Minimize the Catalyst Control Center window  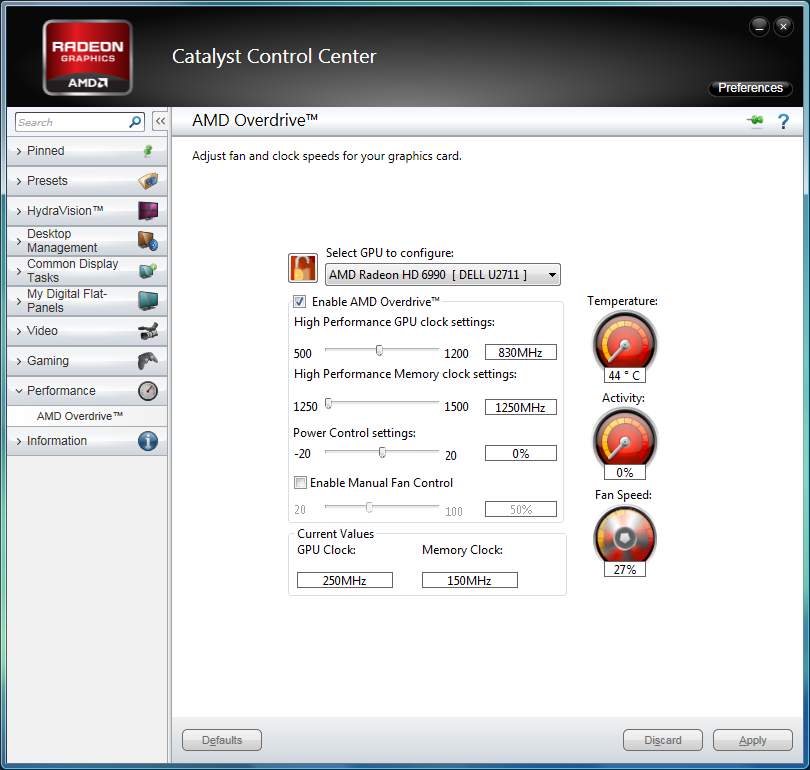759,26
